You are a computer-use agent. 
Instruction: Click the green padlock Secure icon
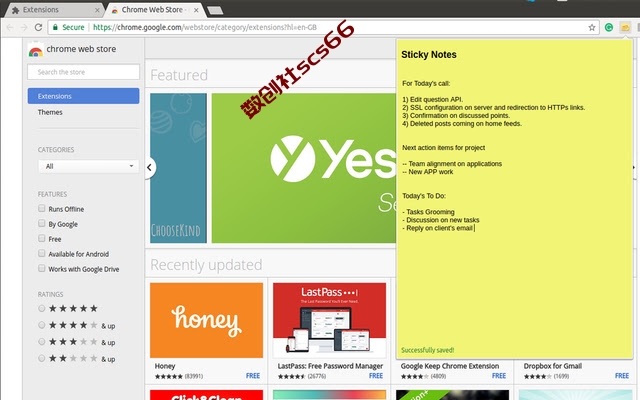pyautogui.click(x=55, y=27)
